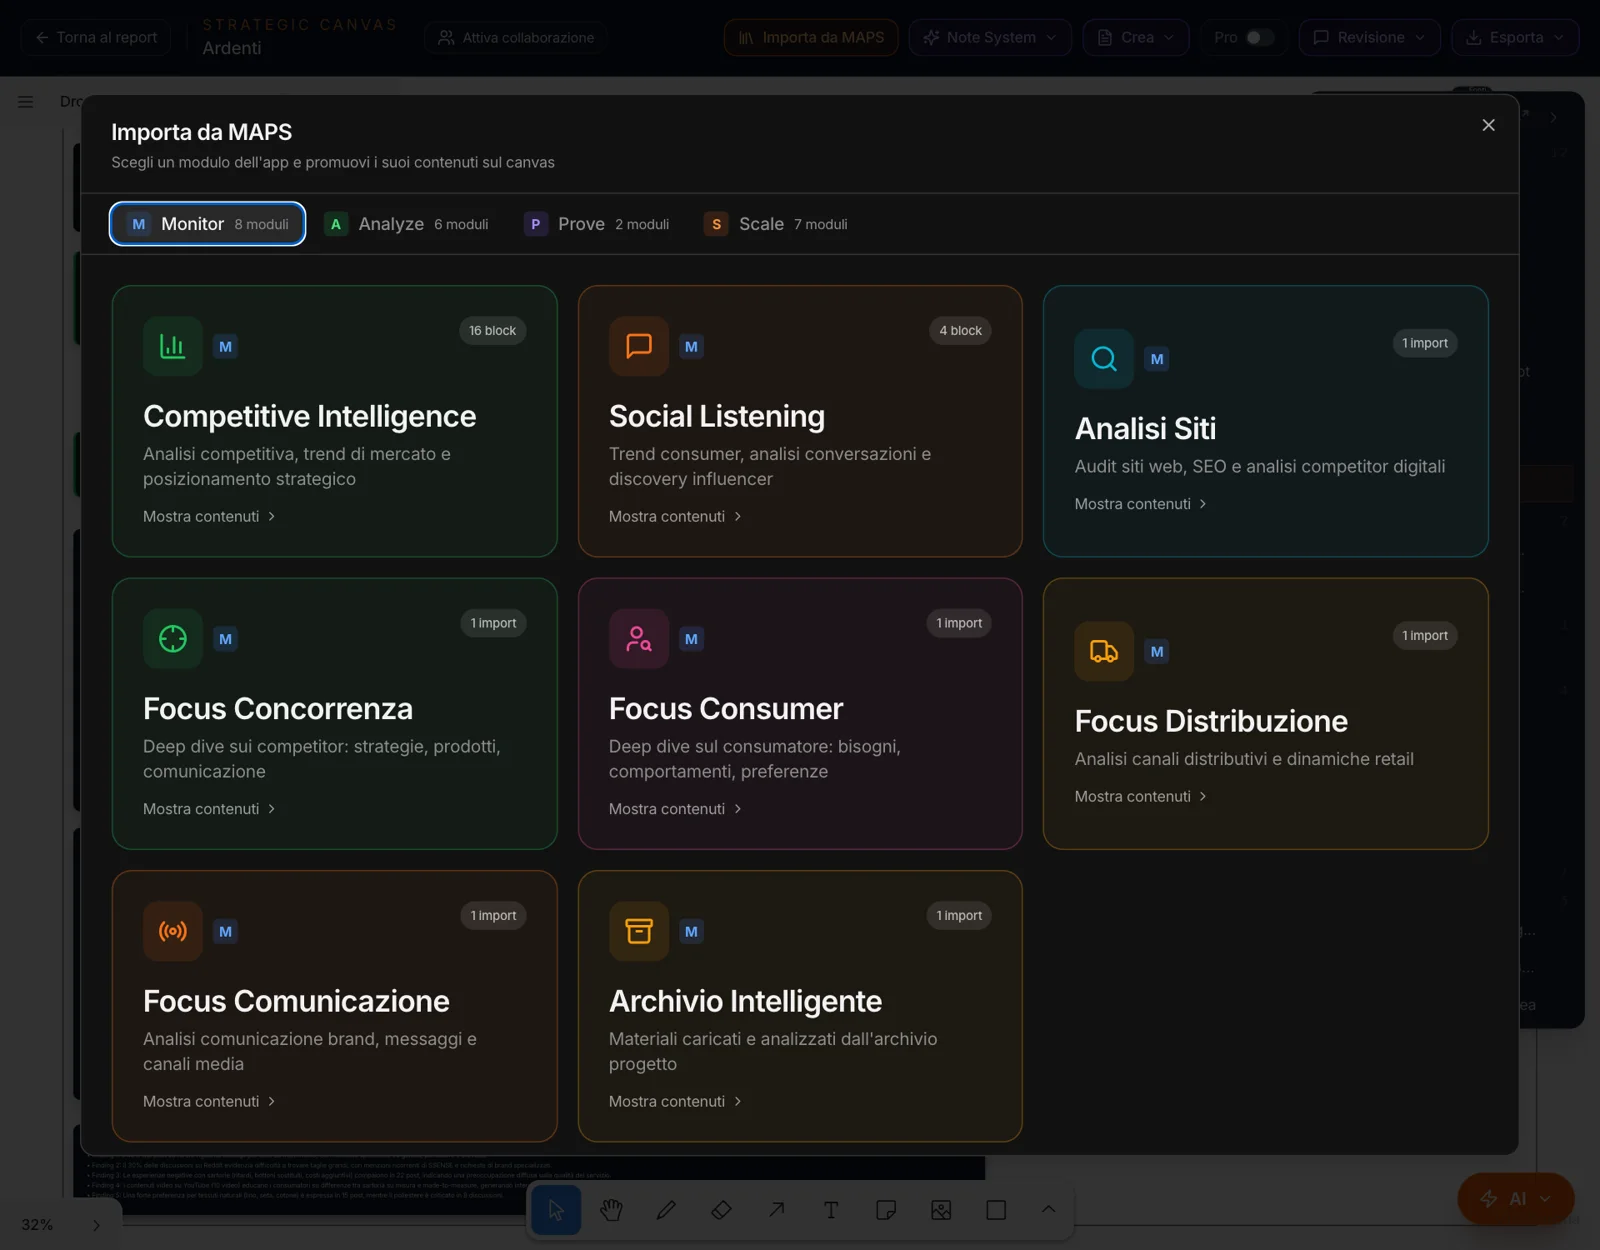
Task: Click the Focus Distribuzione truck icon
Action: [1104, 651]
